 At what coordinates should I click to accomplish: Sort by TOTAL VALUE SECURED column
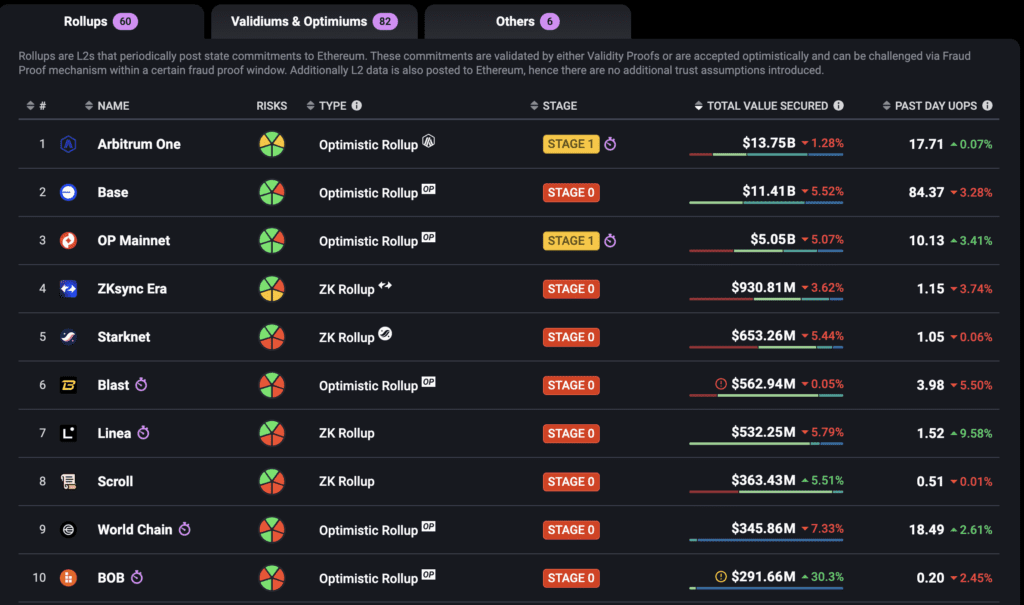click(x=767, y=106)
